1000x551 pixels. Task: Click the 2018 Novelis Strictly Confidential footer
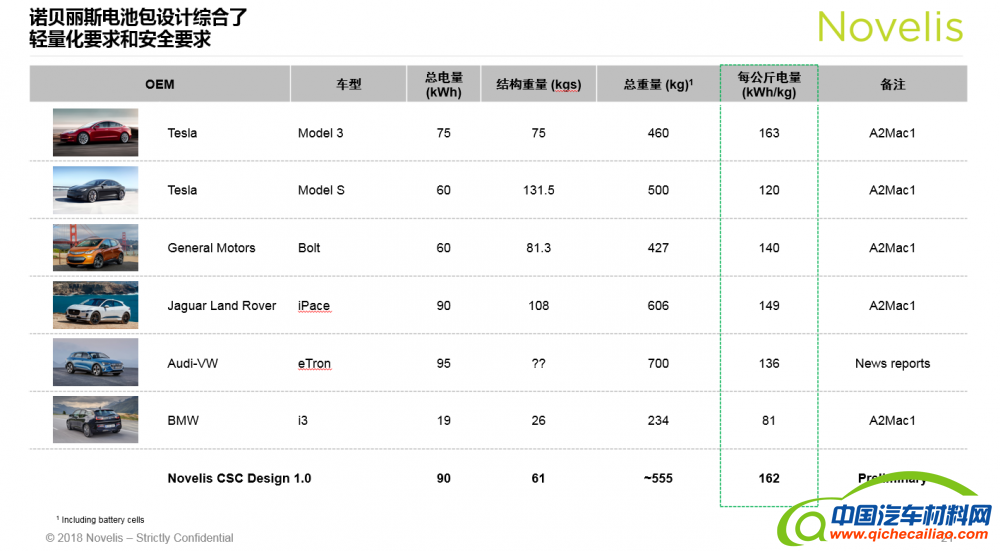click(x=139, y=538)
